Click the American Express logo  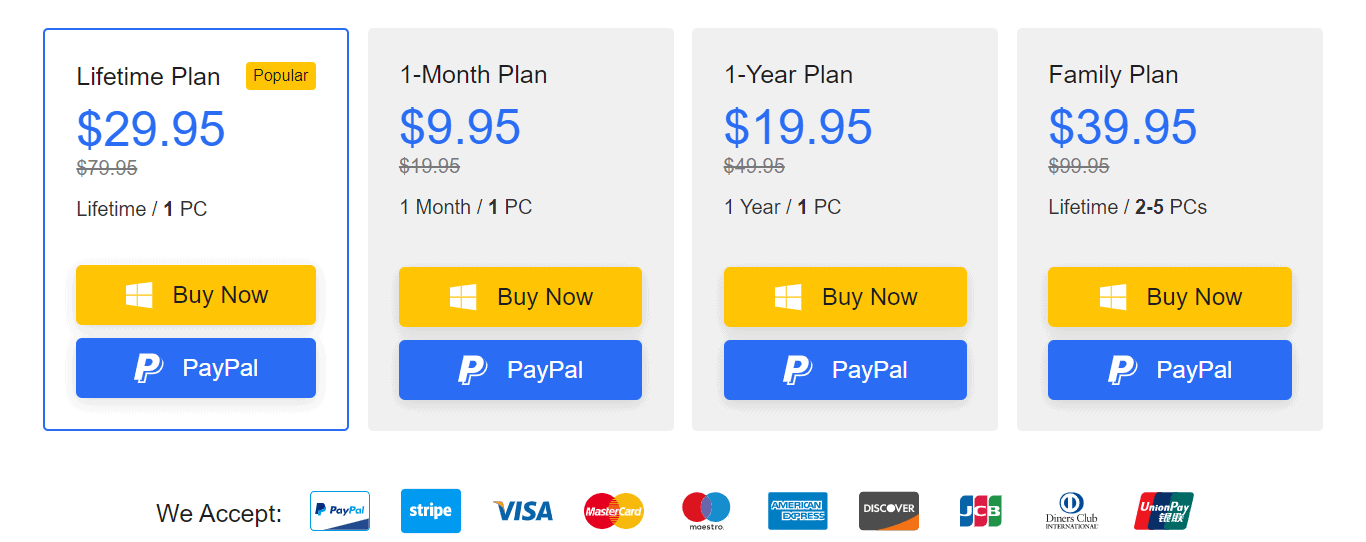click(798, 511)
